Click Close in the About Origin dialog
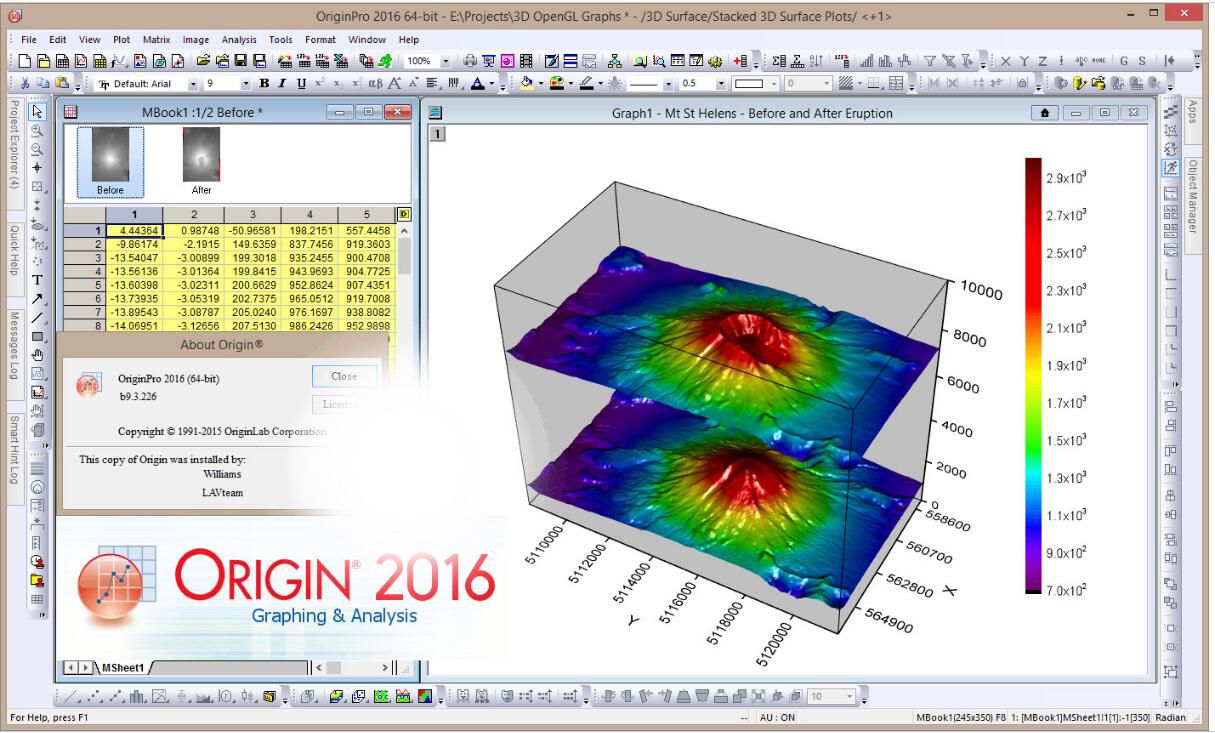The image size is (1215, 733). pos(344,376)
